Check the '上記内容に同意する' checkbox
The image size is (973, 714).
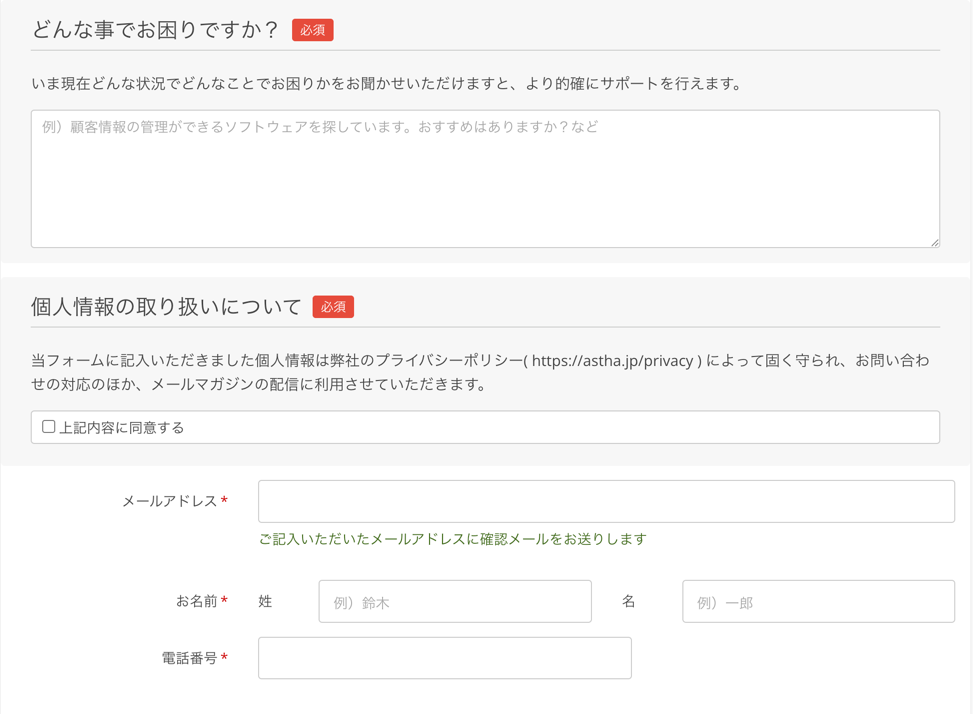pos(48,427)
